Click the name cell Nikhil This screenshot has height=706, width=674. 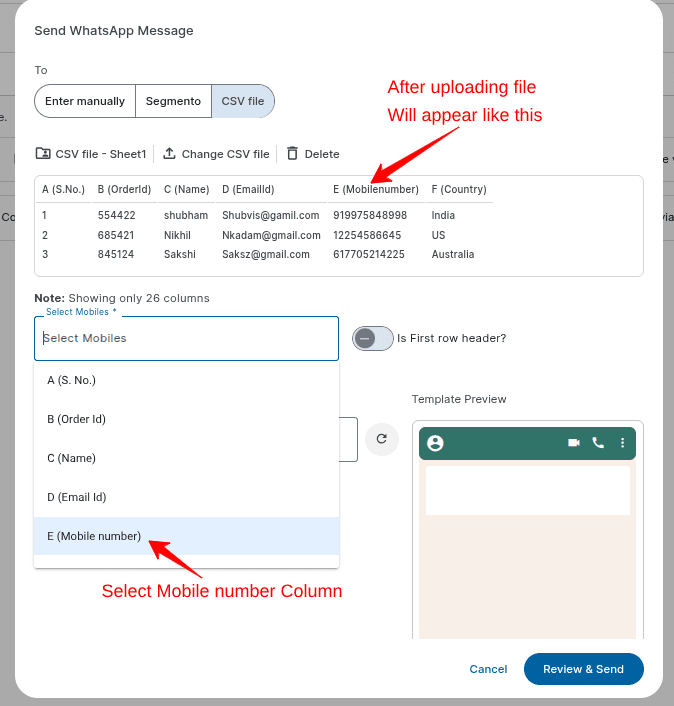pyautogui.click(x=177, y=235)
